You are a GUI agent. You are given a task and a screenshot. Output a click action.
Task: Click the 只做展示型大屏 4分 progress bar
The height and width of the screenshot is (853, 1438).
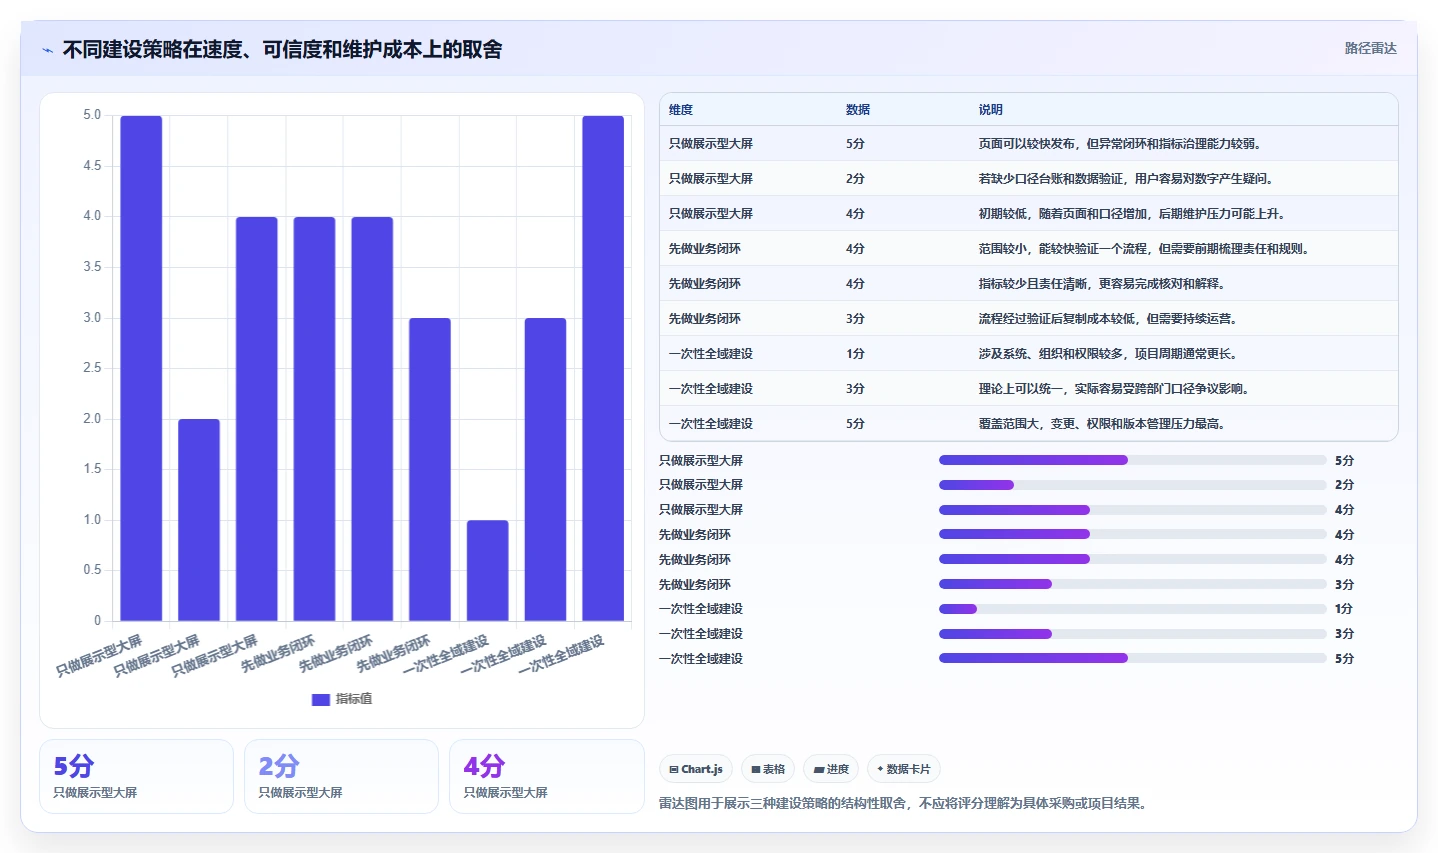point(1133,510)
